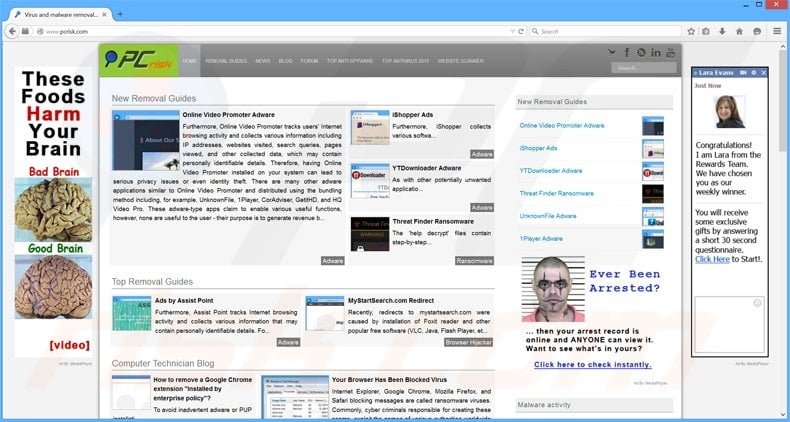The height and width of the screenshot is (422, 790).
Task: Open the chat bubble toolbar icon
Action: click(x=757, y=31)
